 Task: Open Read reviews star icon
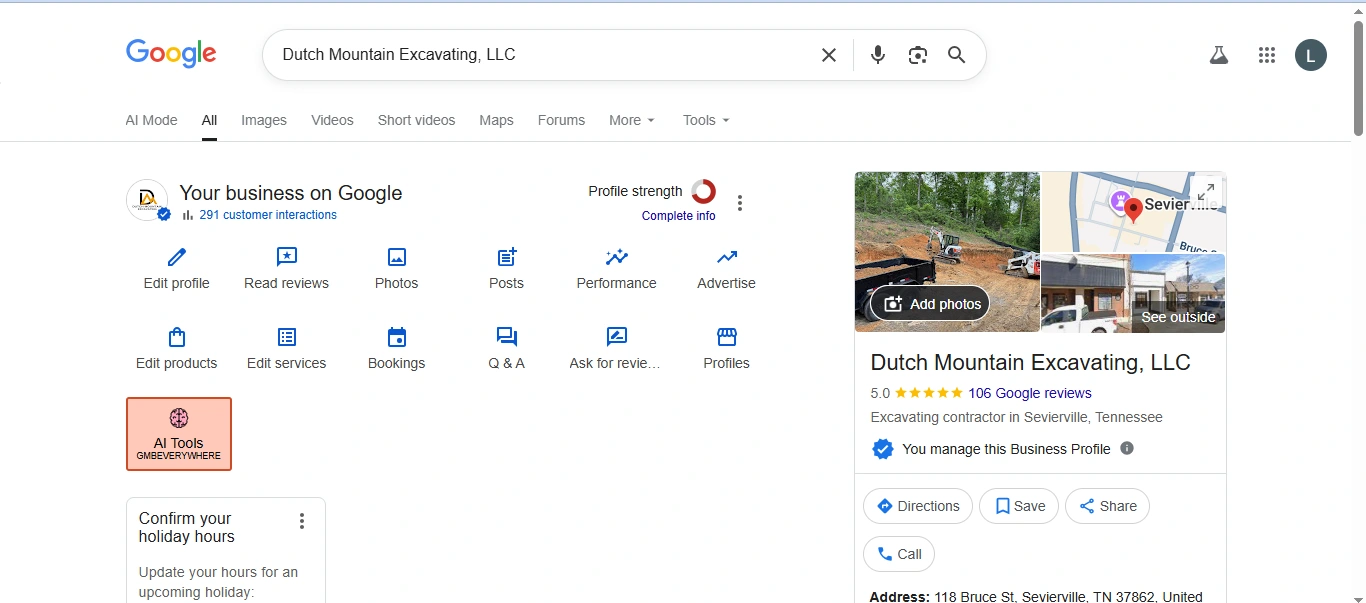pyautogui.click(x=287, y=257)
